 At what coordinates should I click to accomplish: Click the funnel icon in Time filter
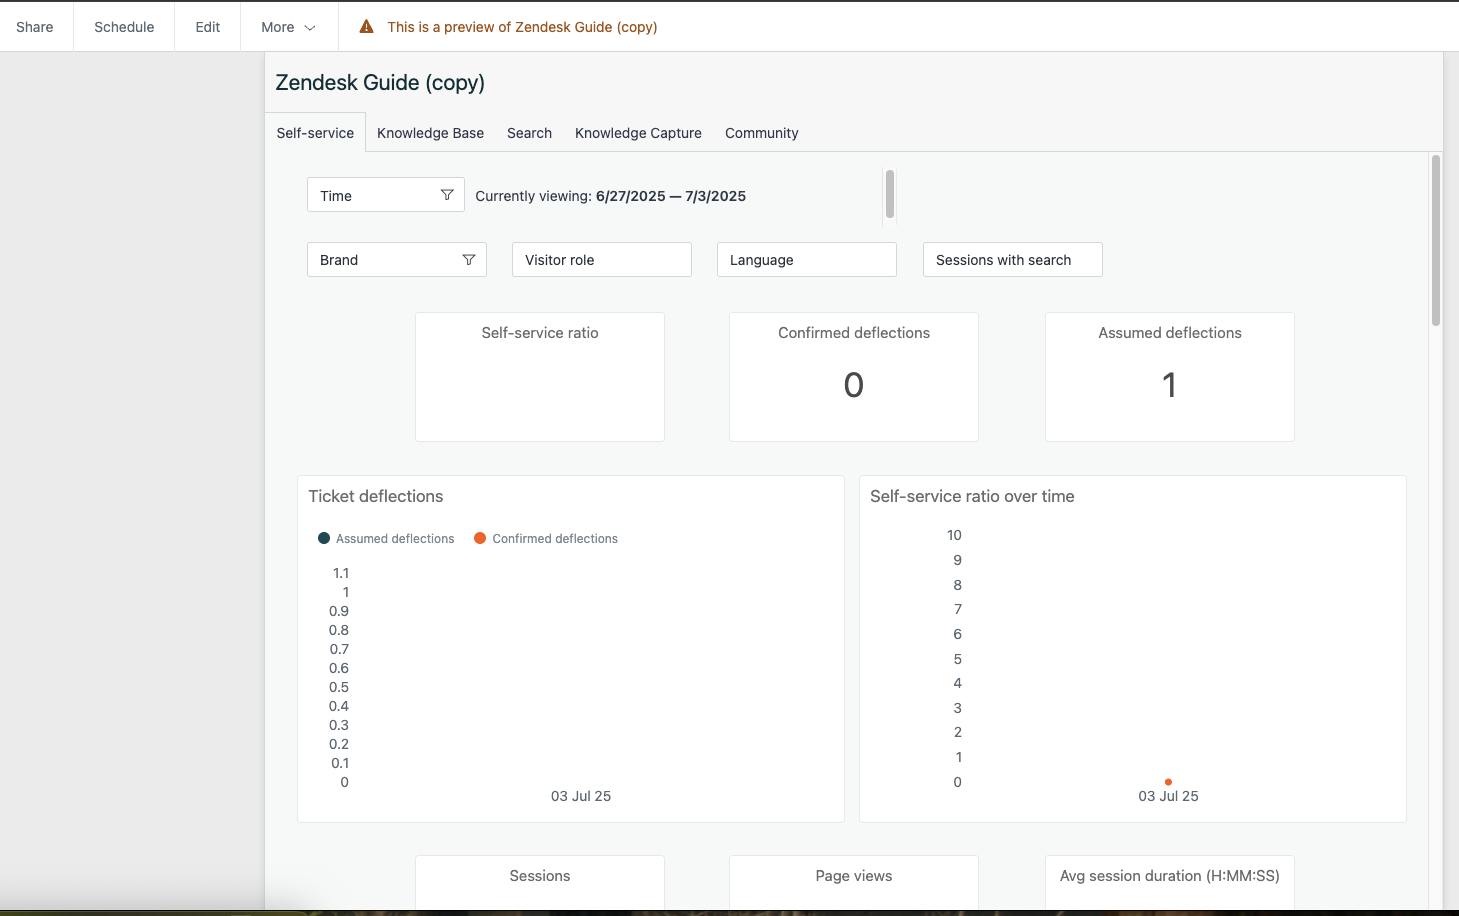(x=447, y=195)
